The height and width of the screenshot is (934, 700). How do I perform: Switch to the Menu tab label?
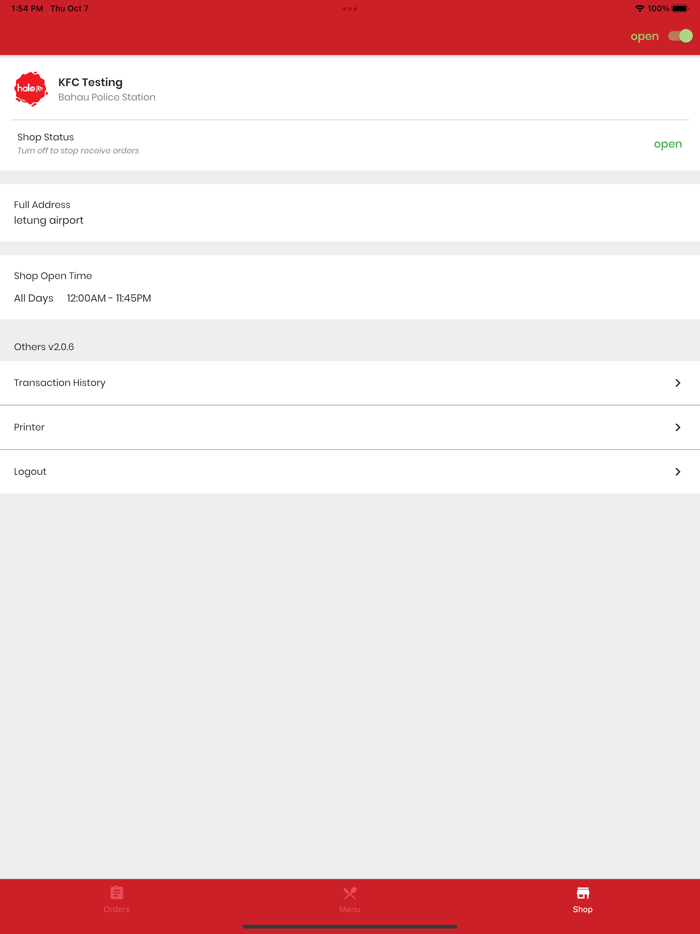pyautogui.click(x=350, y=910)
